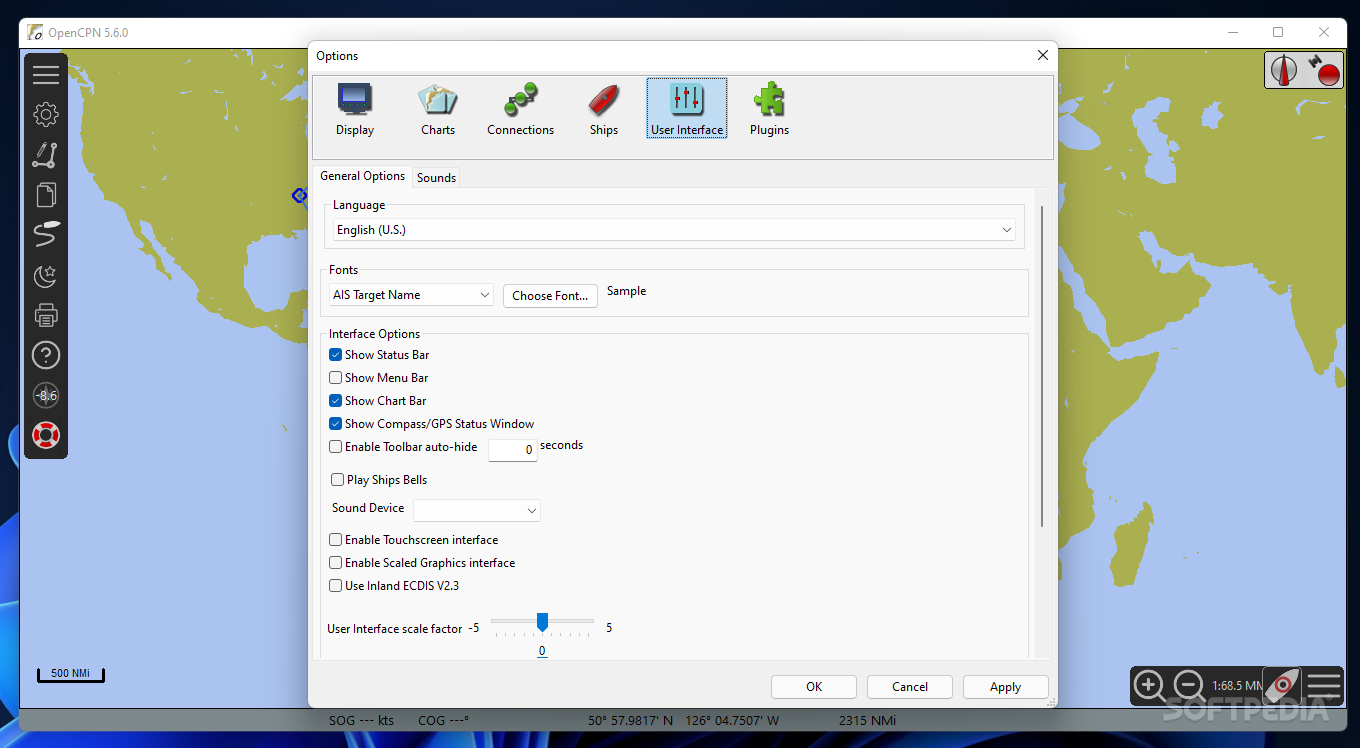Screen dimensions: 1360x748
Task: Open the Charts options section
Action: (438, 109)
